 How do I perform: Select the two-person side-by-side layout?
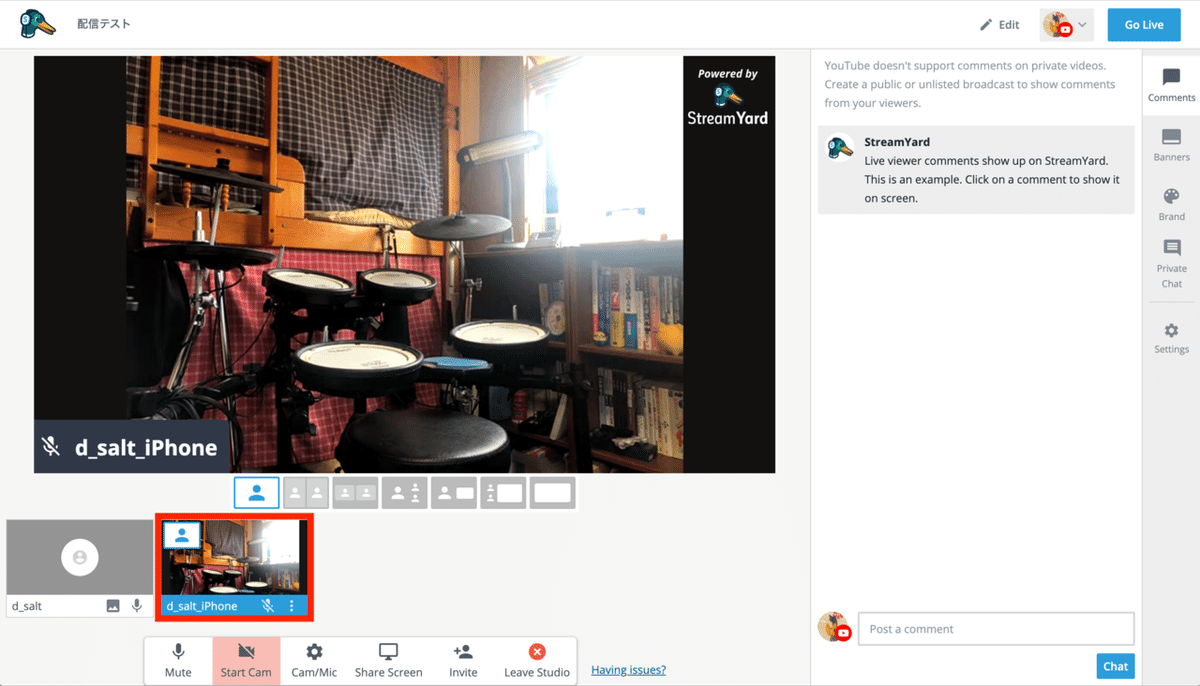tap(306, 493)
